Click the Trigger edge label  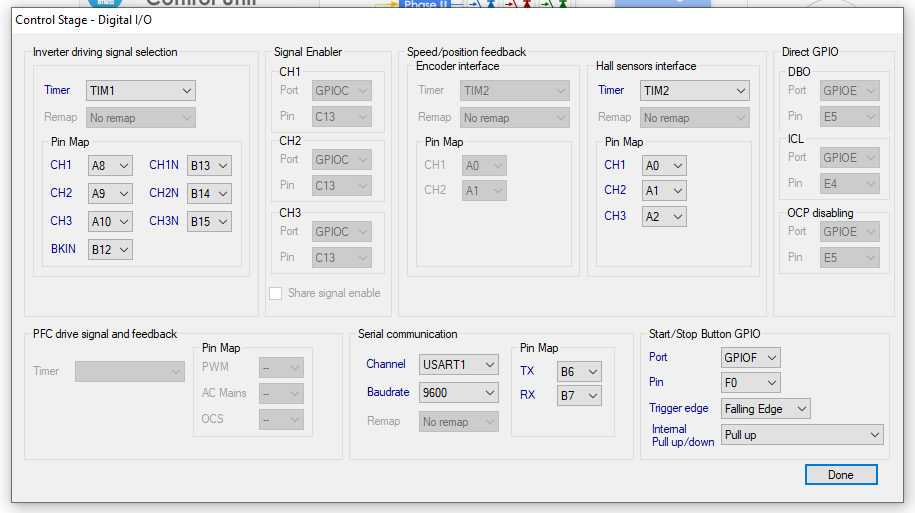679,408
